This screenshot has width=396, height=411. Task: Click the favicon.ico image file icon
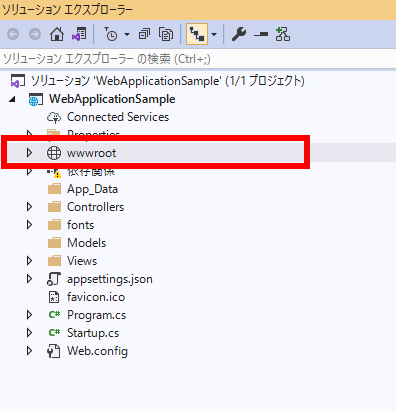54,297
